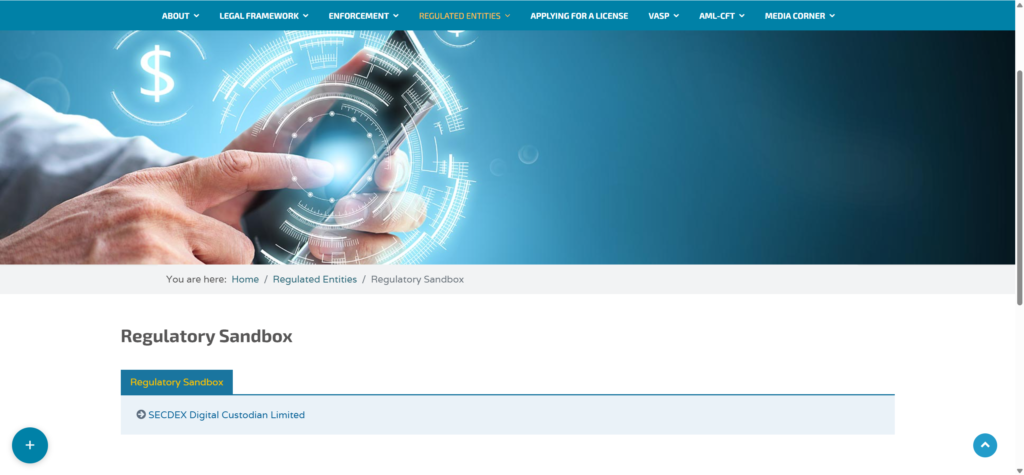The width and height of the screenshot is (1024, 475).
Task: Expand the Media Corner chevron
Action: (x=832, y=16)
